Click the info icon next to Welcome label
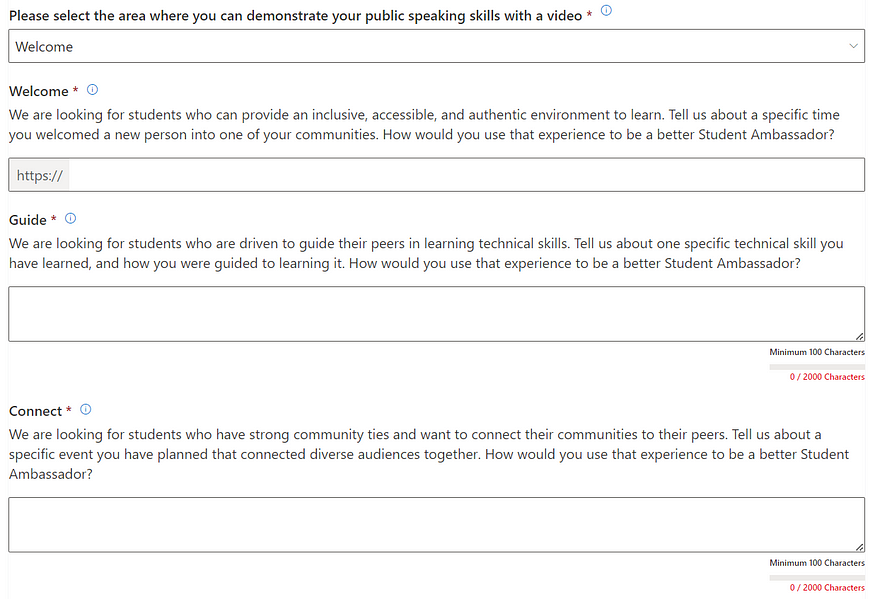 point(93,89)
